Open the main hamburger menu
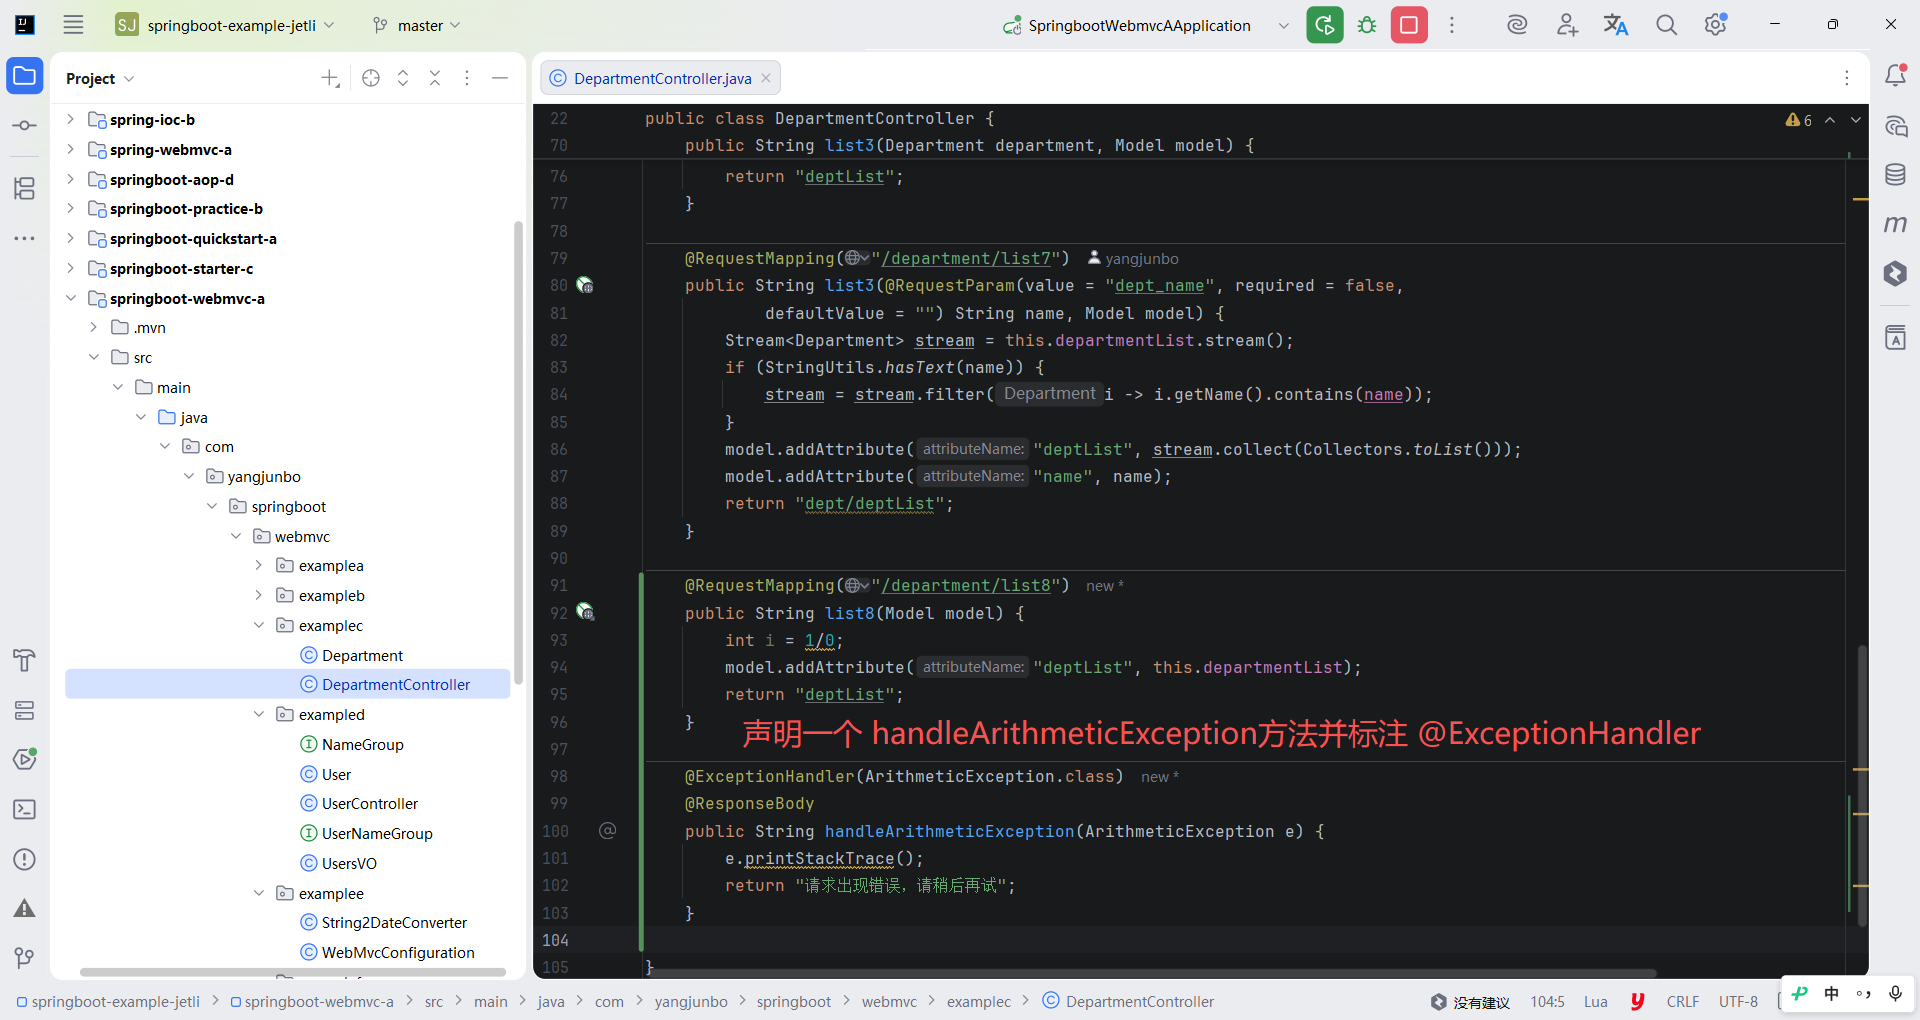 73,25
